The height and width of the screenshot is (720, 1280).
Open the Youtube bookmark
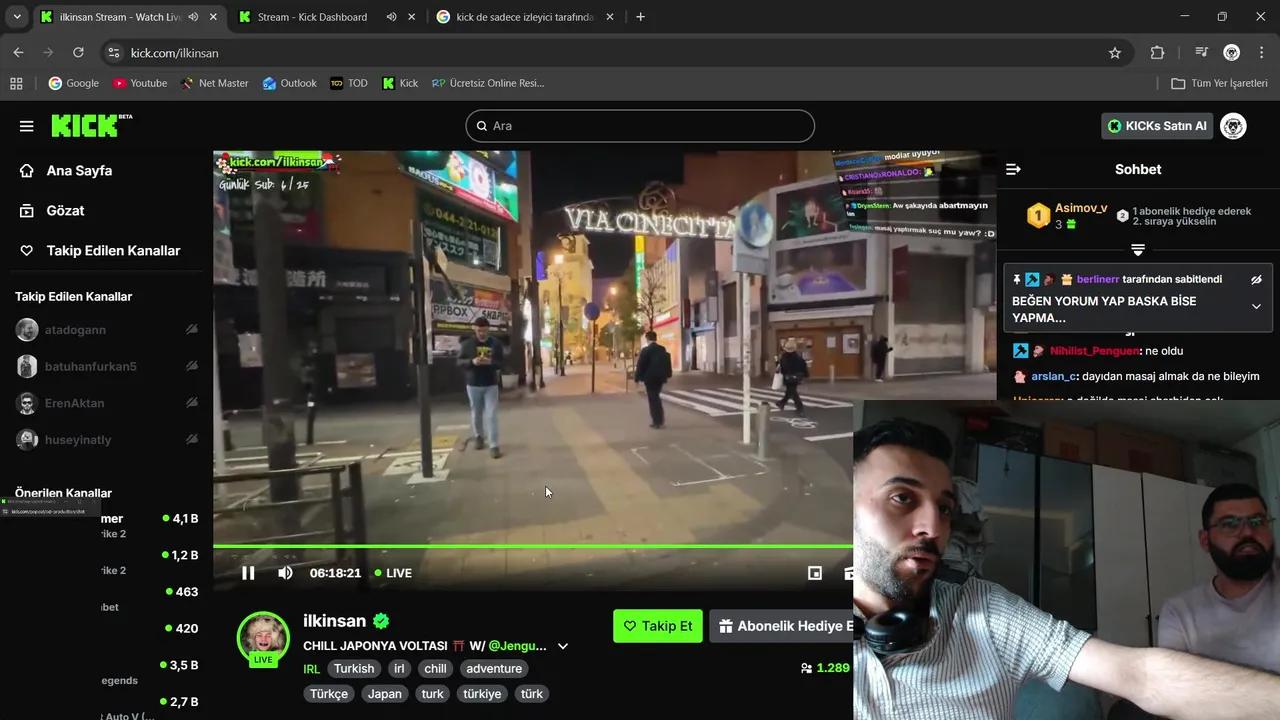click(x=140, y=83)
